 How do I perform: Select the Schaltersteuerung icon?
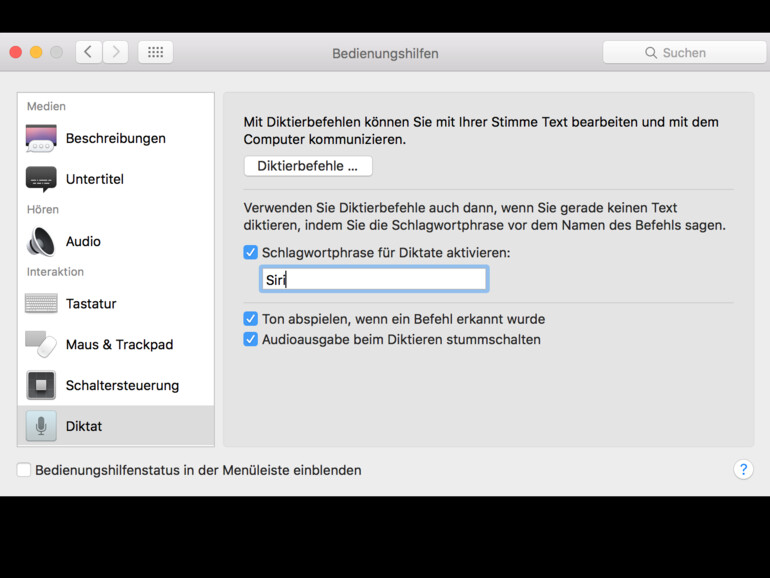(41, 385)
